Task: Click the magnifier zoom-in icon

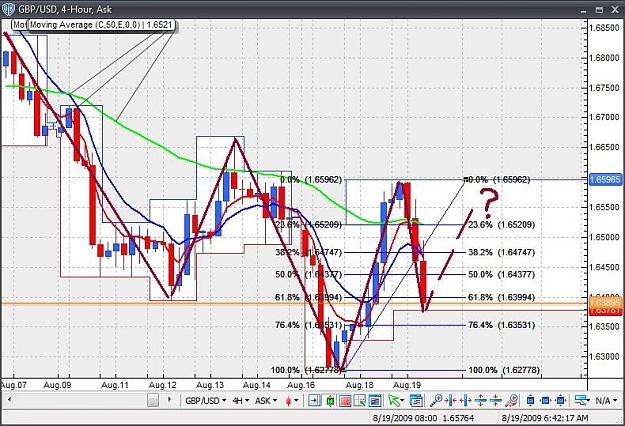Action: (436, 400)
